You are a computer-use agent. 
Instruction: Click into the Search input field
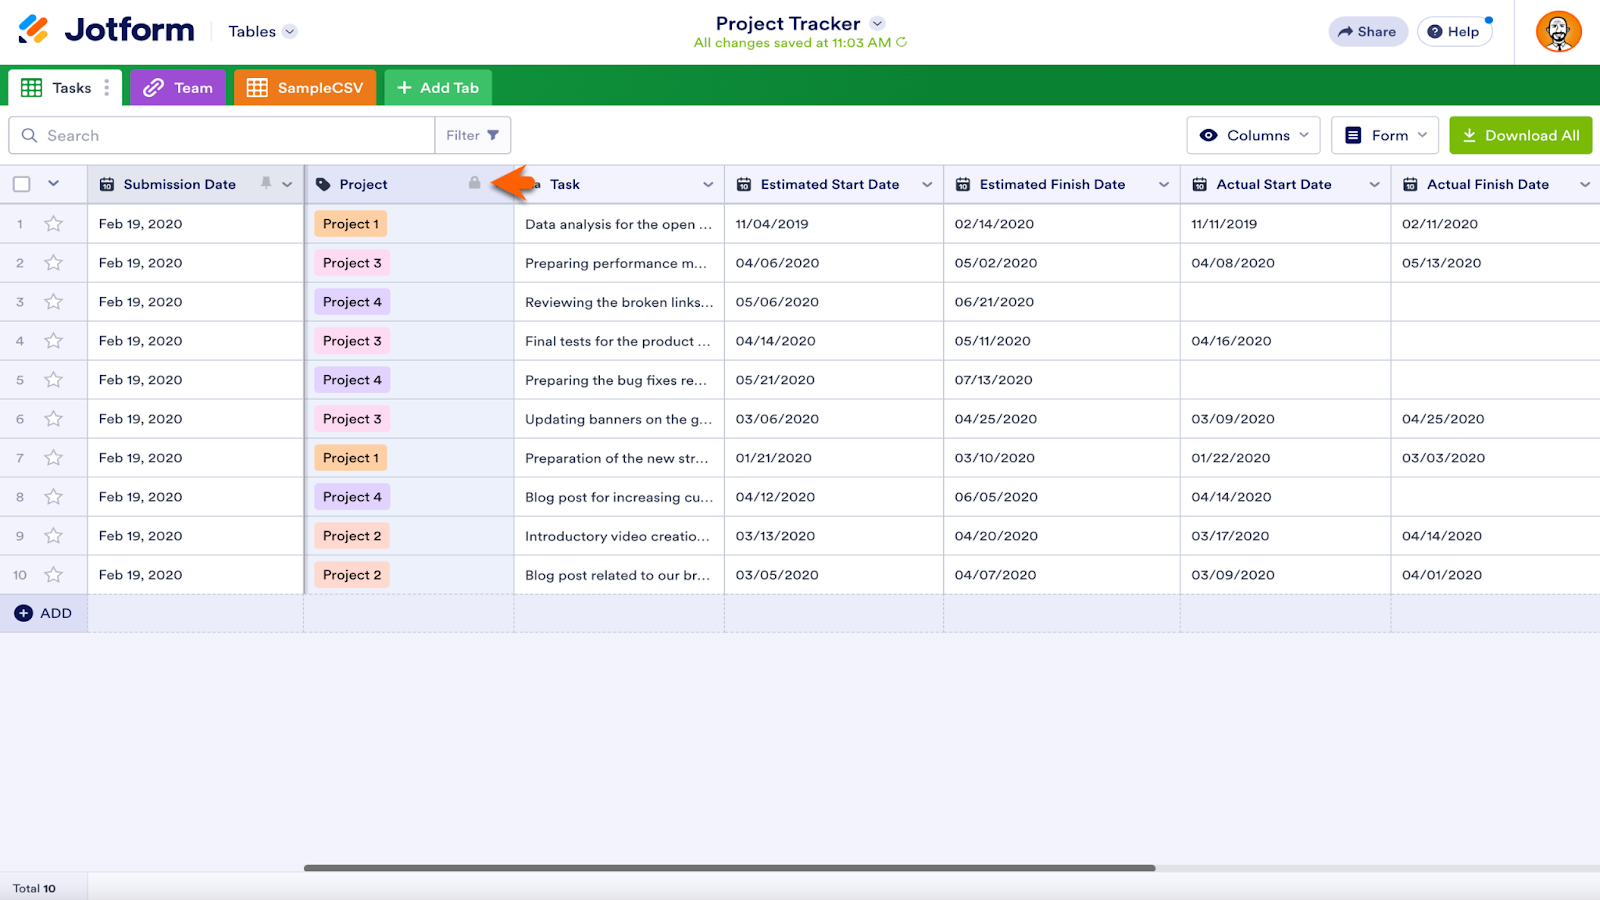(x=235, y=135)
